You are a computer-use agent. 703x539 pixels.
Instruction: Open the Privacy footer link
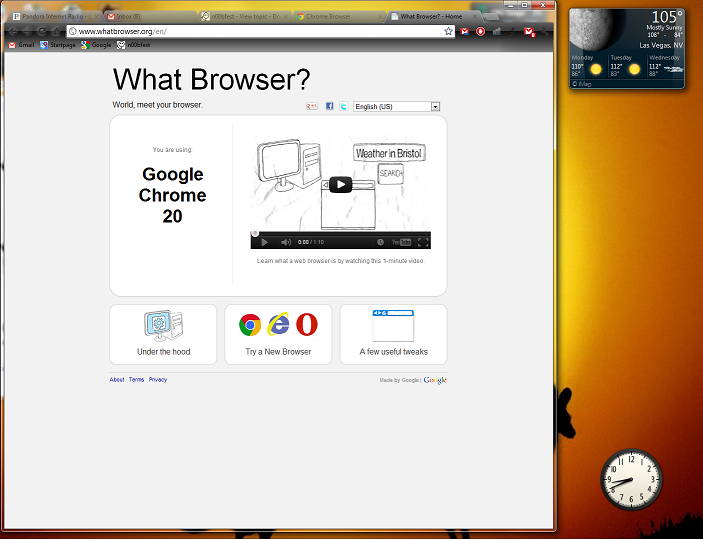pyautogui.click(x=158, y=380)
